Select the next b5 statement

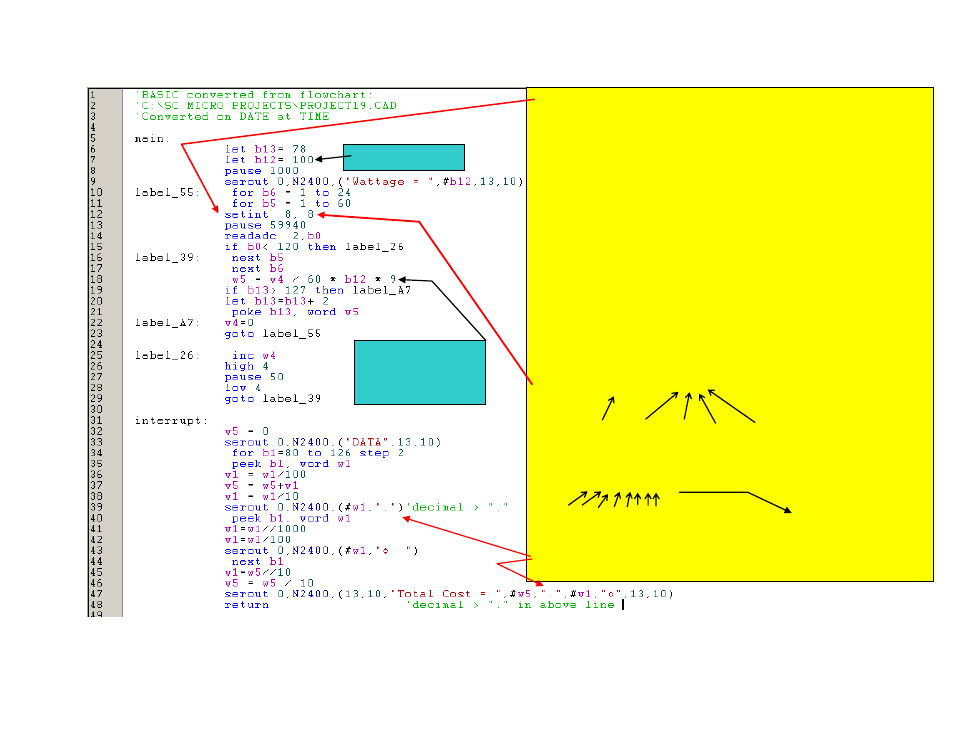click(258, 257)
